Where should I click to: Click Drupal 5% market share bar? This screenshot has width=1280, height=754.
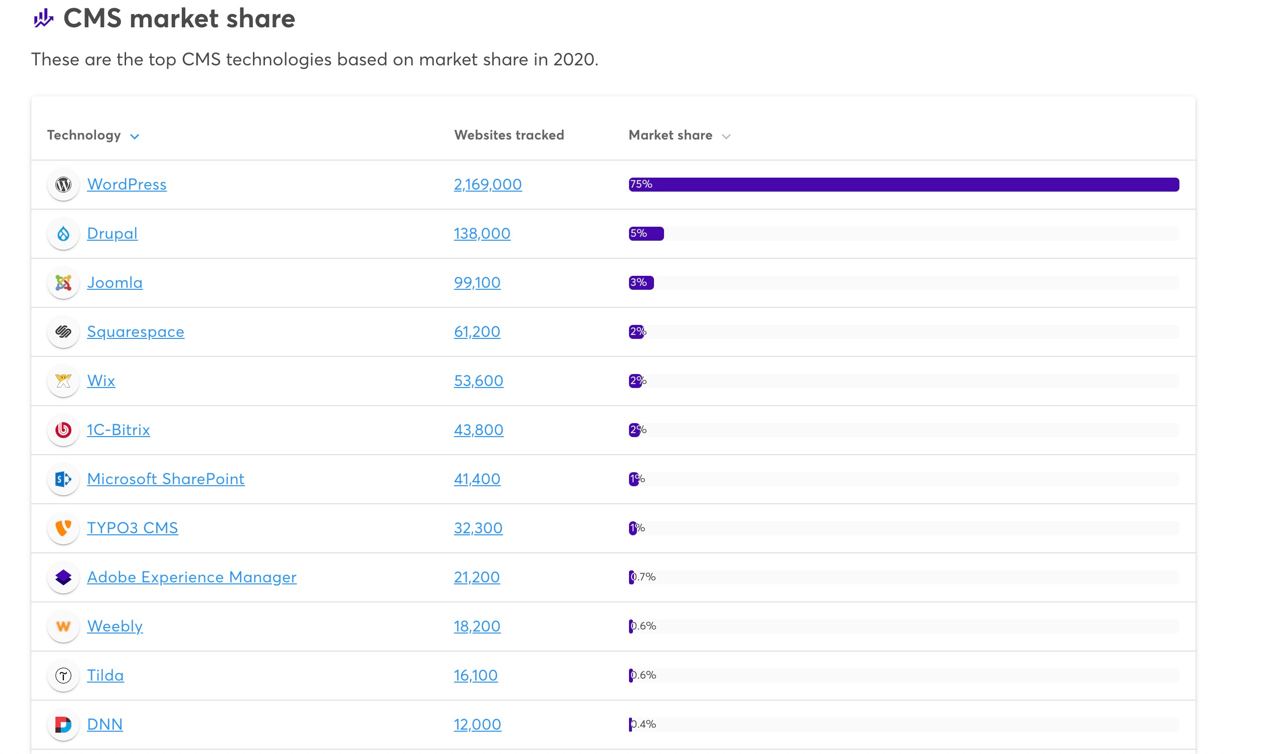tap(646, 233)
